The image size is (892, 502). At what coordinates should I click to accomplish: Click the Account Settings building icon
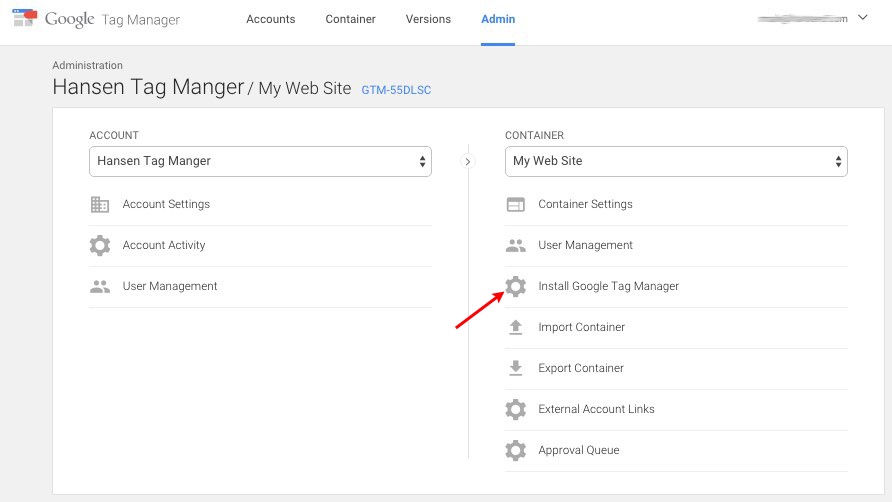[x=100, y=204]
